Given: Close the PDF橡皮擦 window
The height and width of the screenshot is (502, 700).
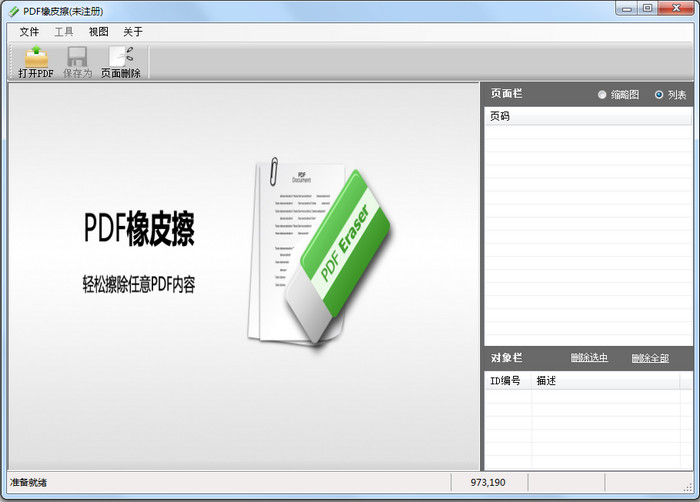Looking at the screenshot, I should (676, 8).
